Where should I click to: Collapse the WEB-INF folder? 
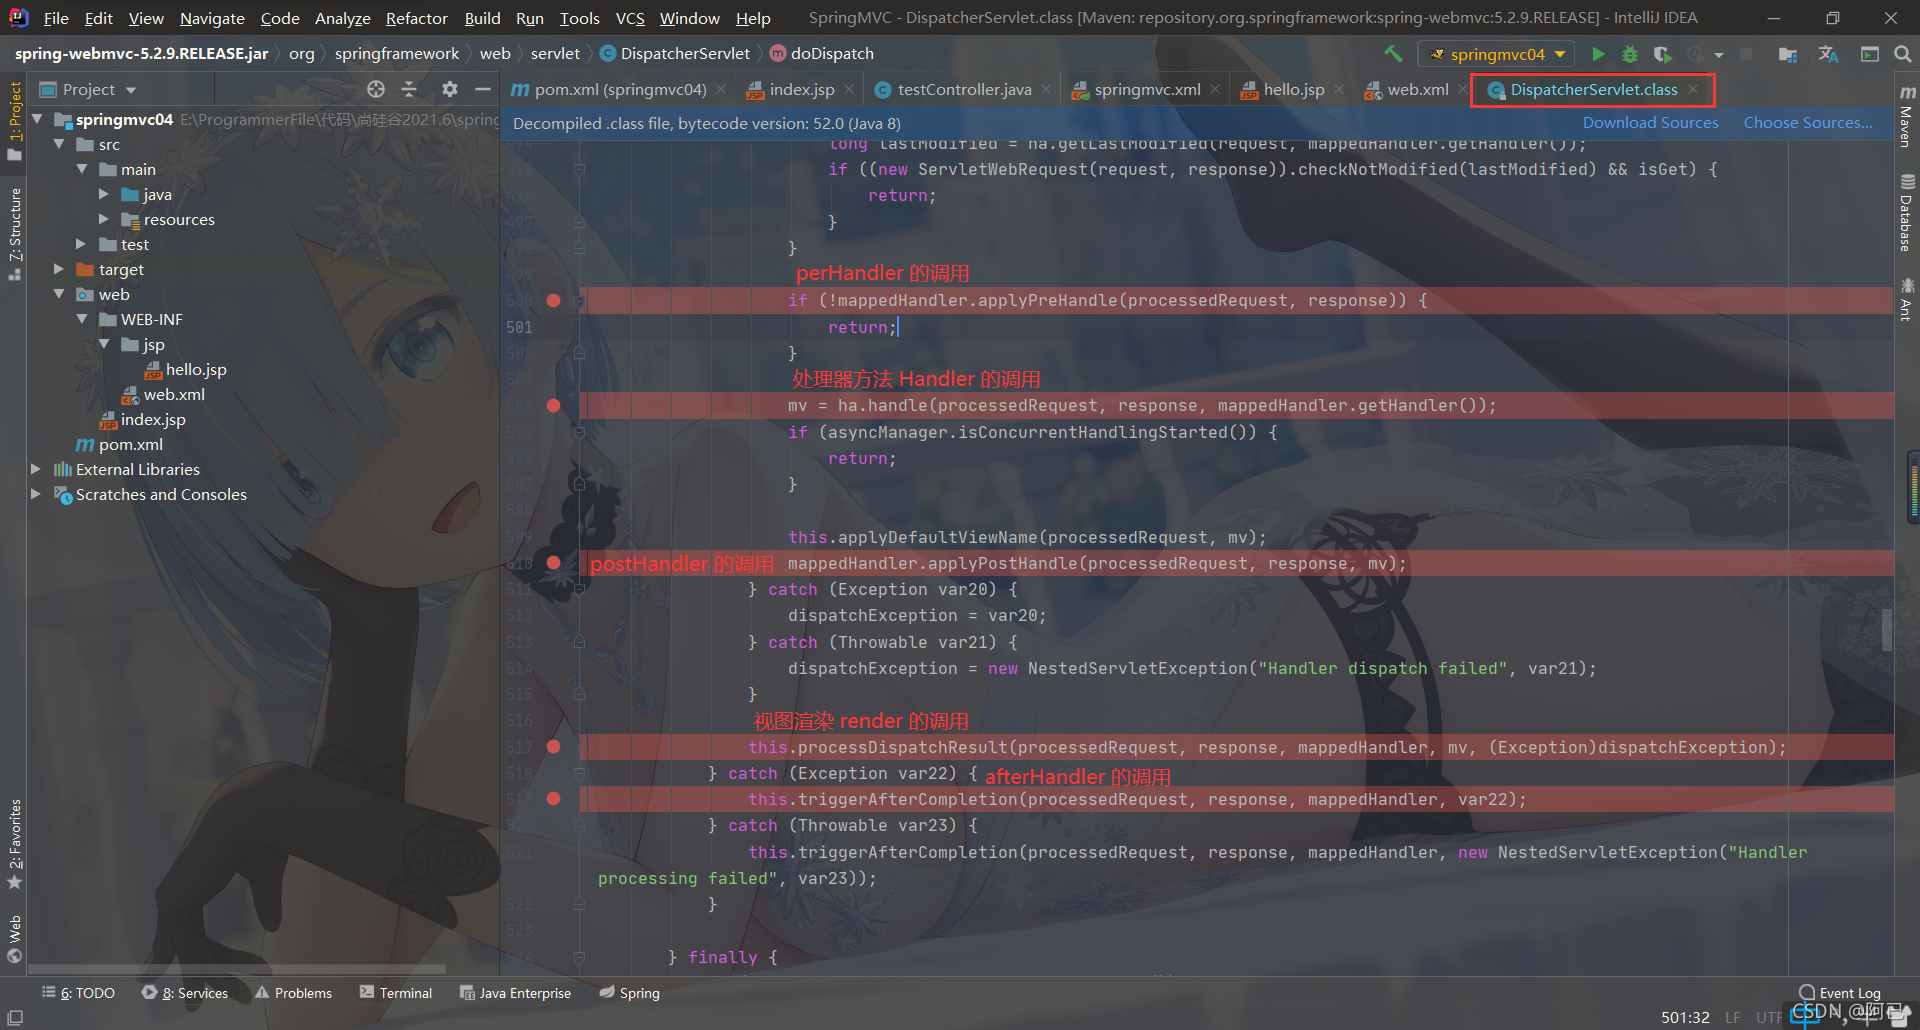tap(82, 319)
